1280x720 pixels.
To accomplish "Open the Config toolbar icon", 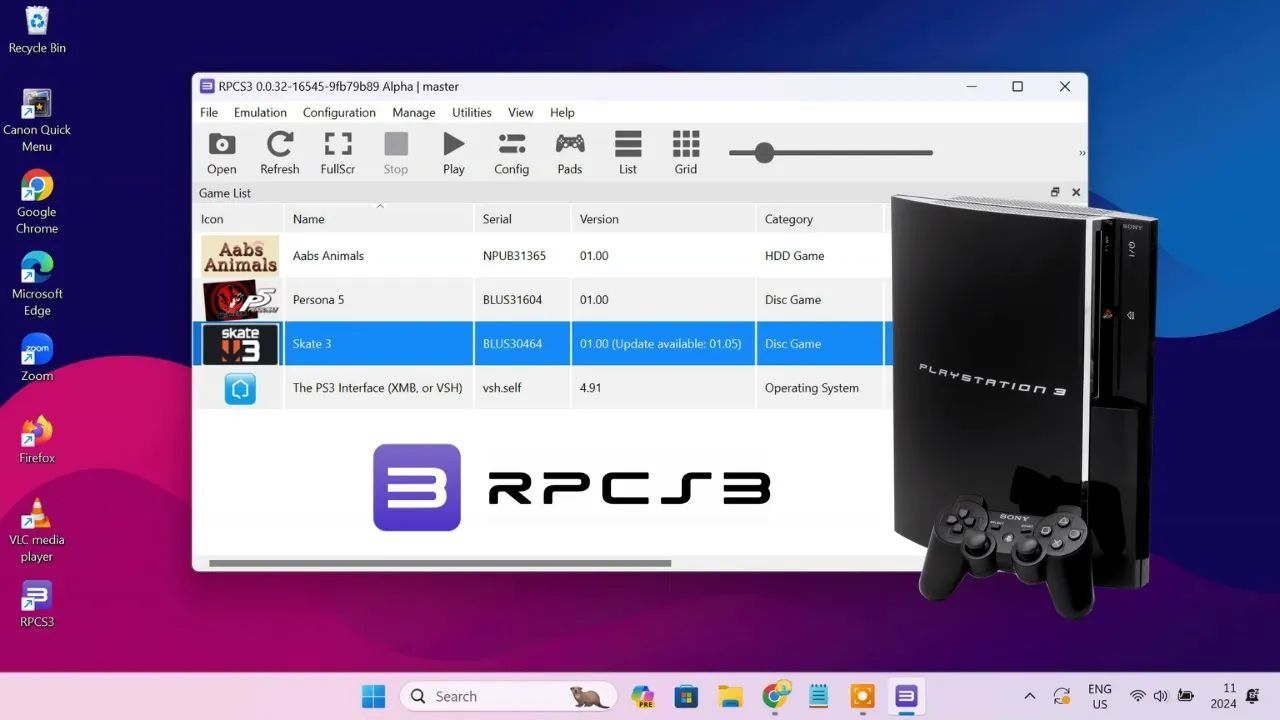I will (x=511, y=153).
